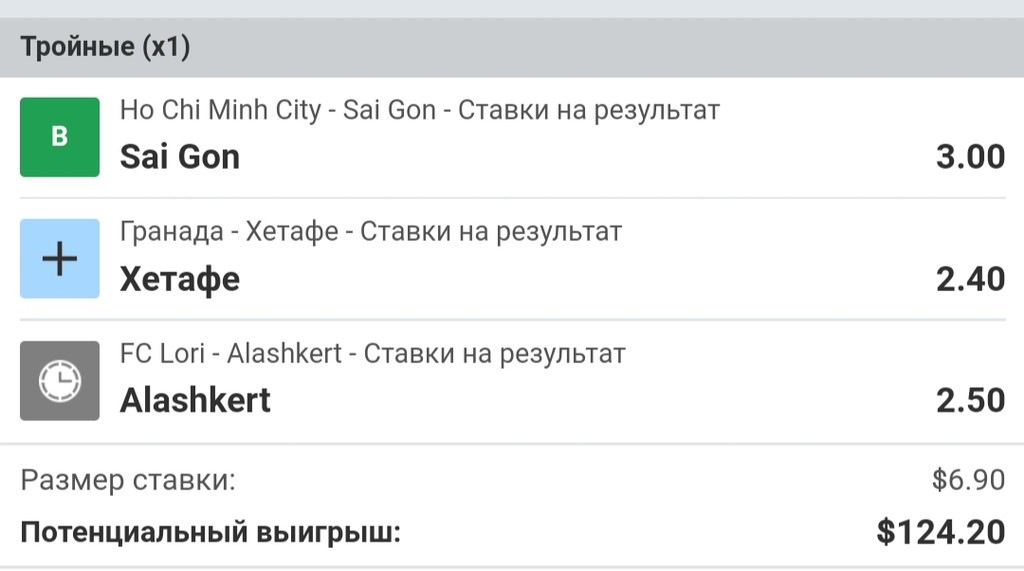Click the 3.00 odds value
The width and height of the screenshot is (1024, 571).
[970, 157]
